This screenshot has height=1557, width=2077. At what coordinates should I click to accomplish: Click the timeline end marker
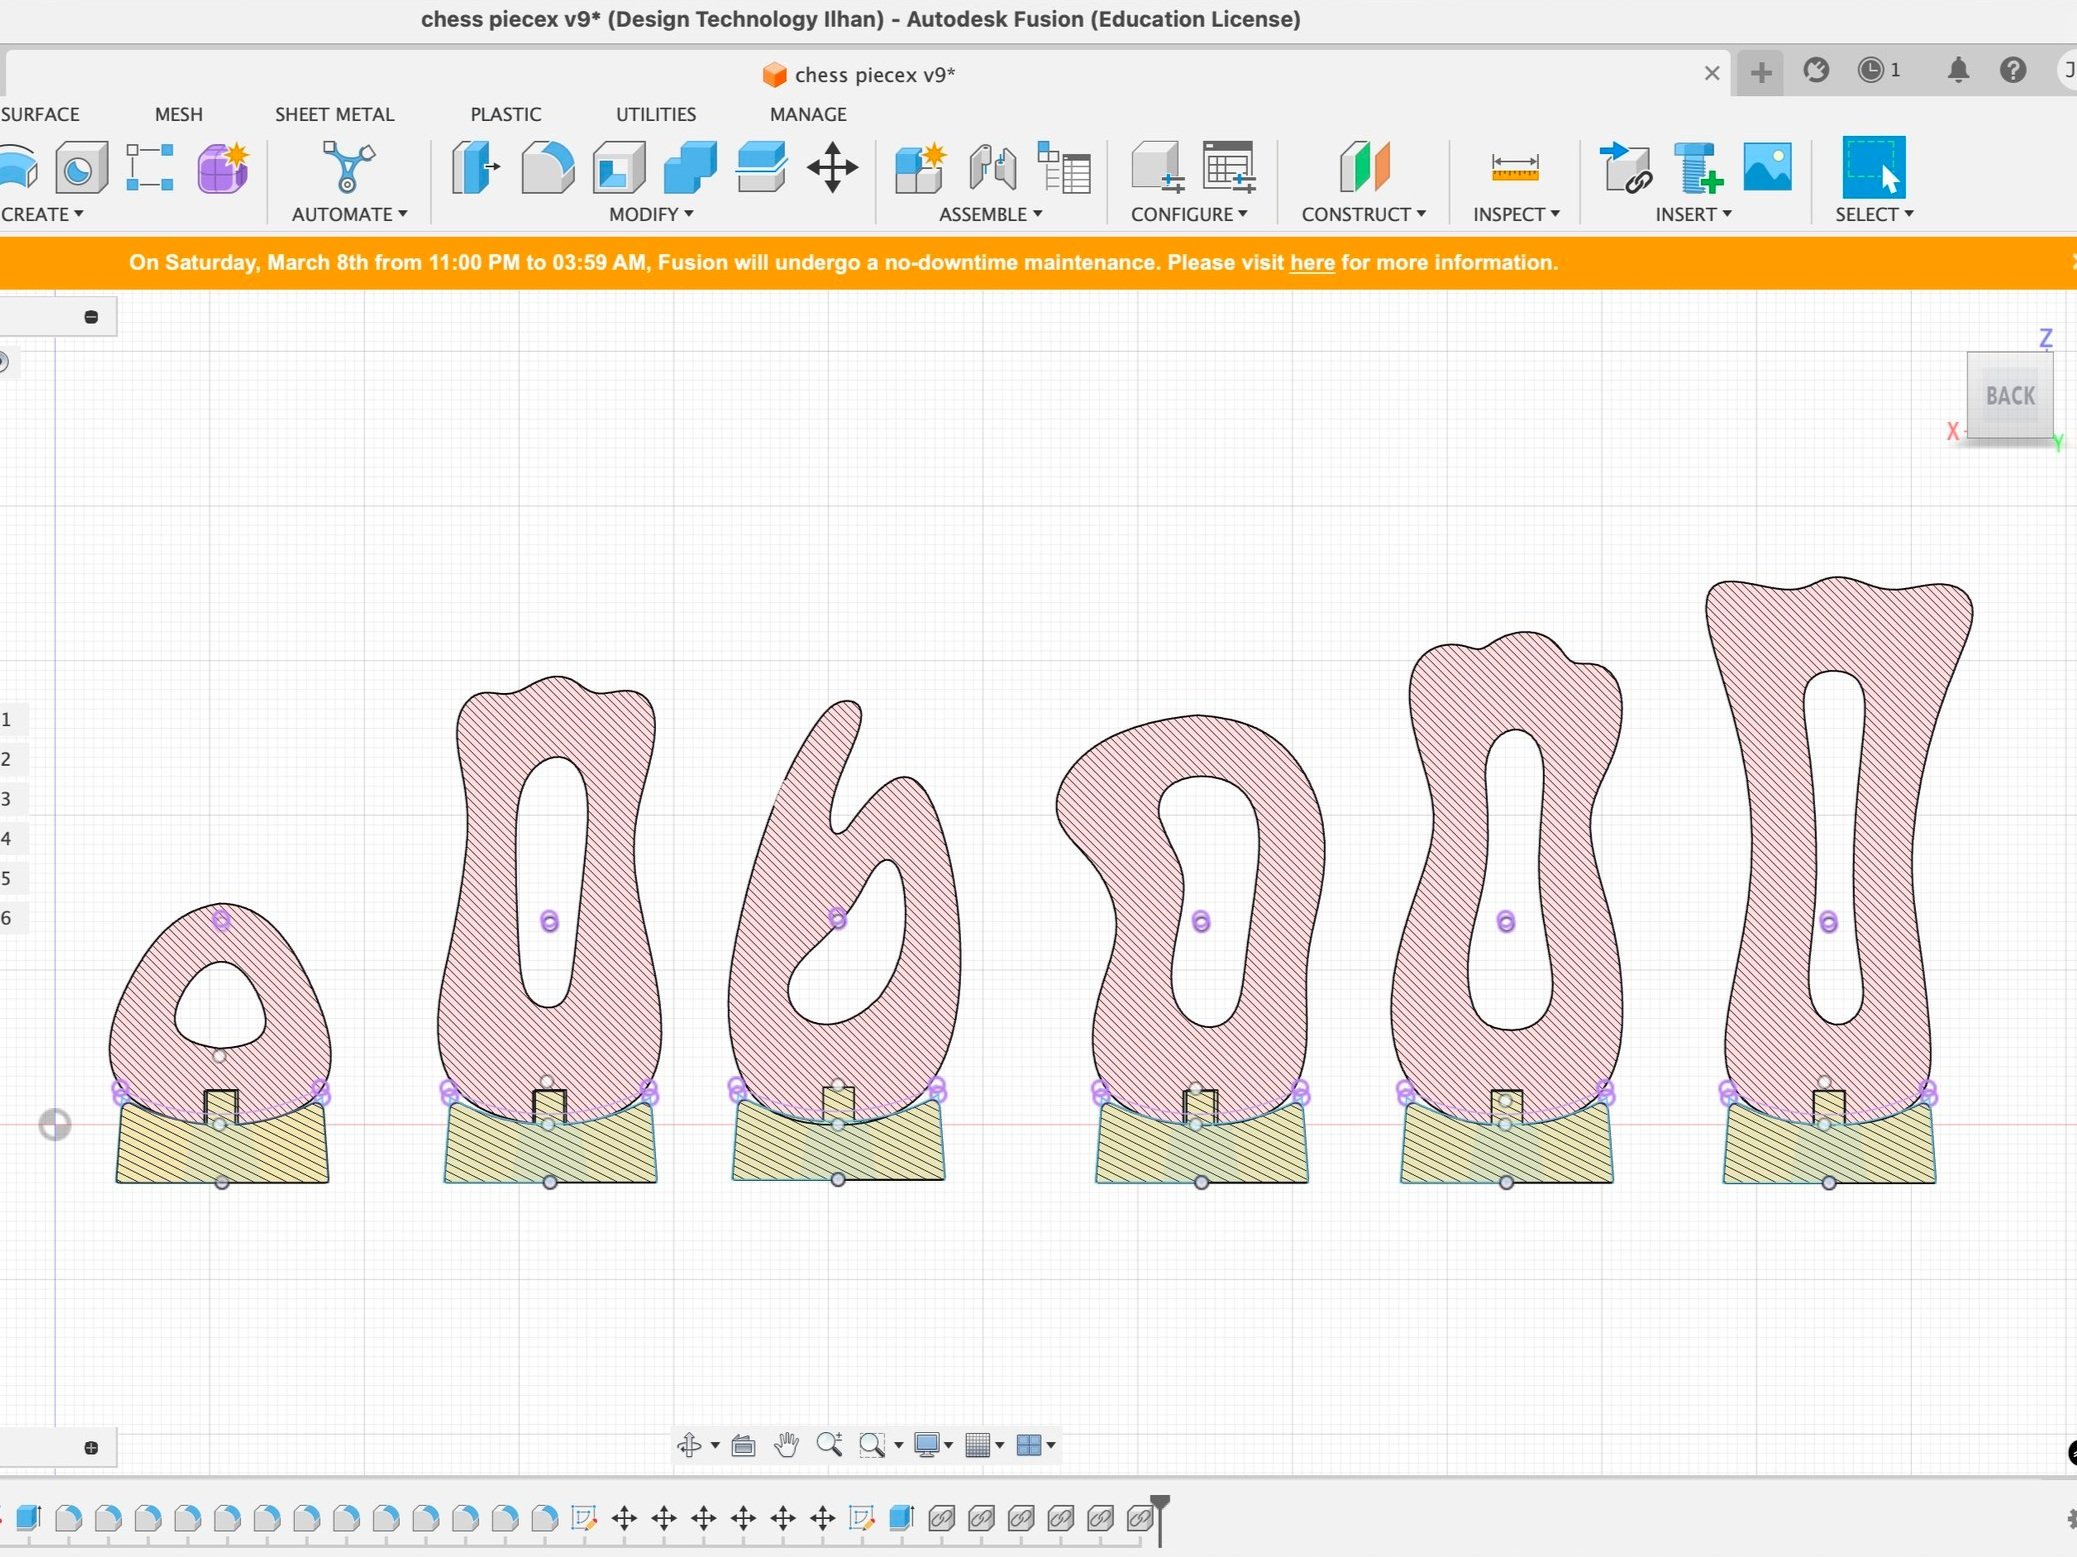pyautogui.click(x=1160, y=1518)
